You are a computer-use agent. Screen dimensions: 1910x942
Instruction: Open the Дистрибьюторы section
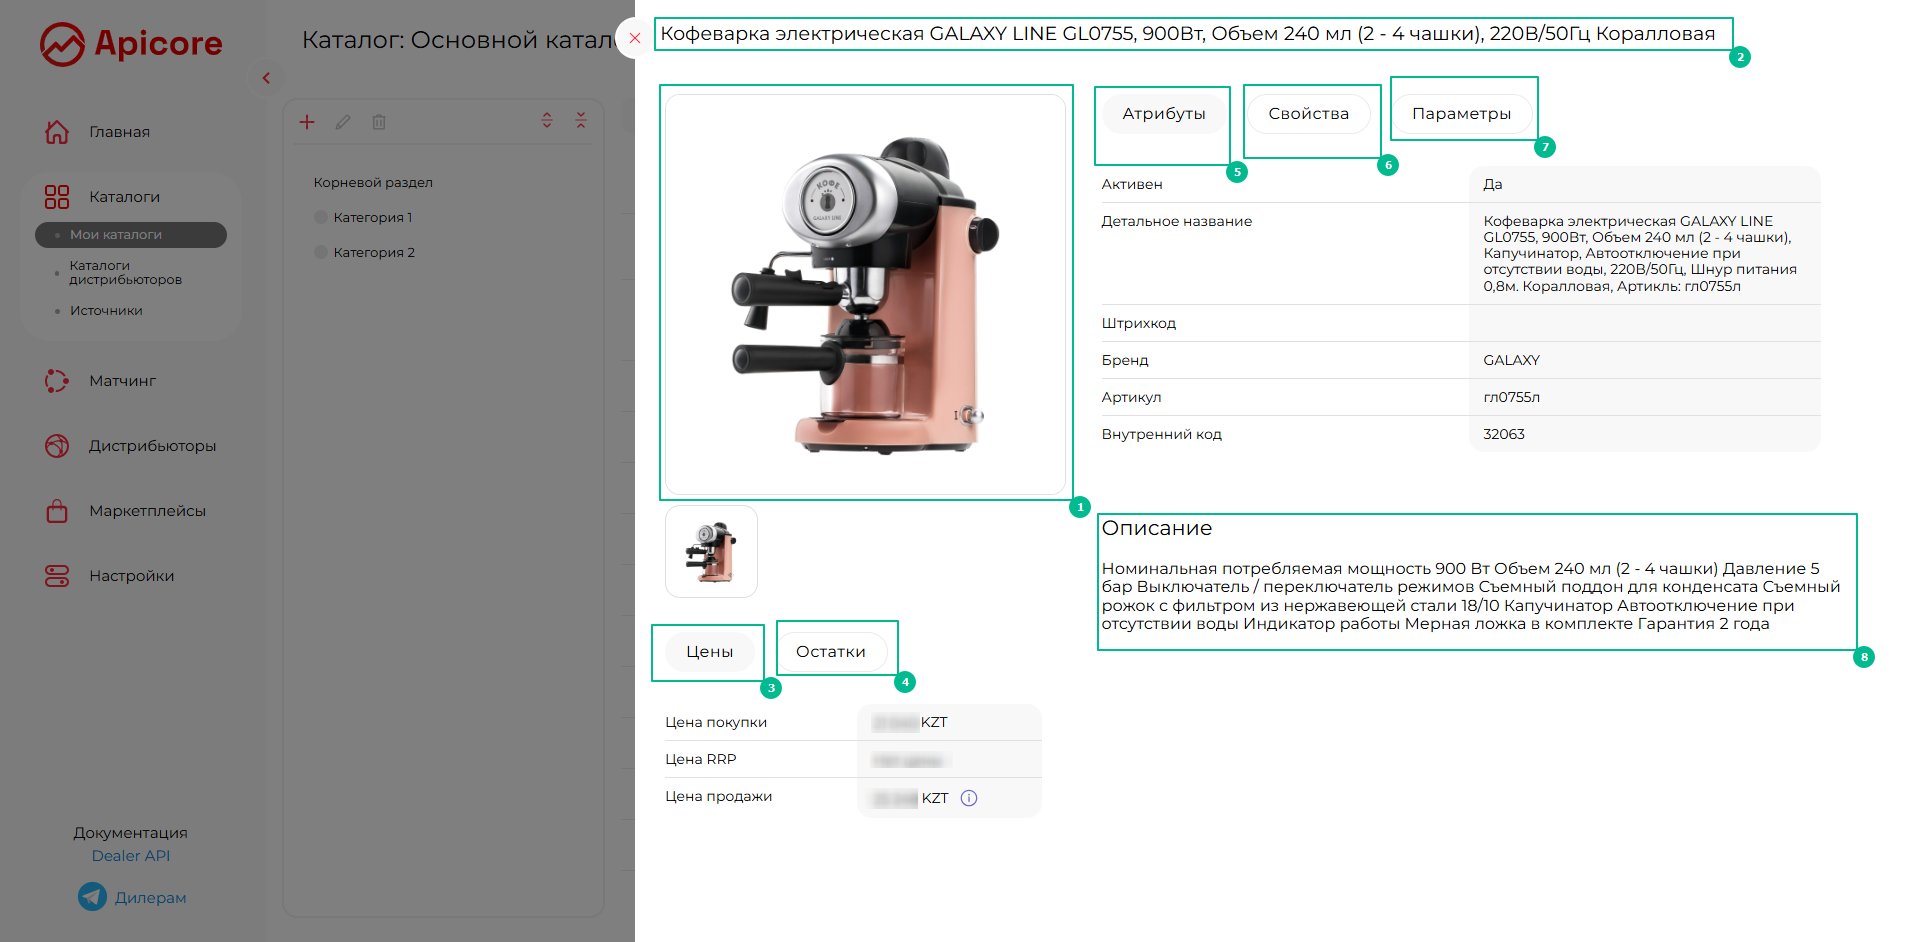point(152,446)
